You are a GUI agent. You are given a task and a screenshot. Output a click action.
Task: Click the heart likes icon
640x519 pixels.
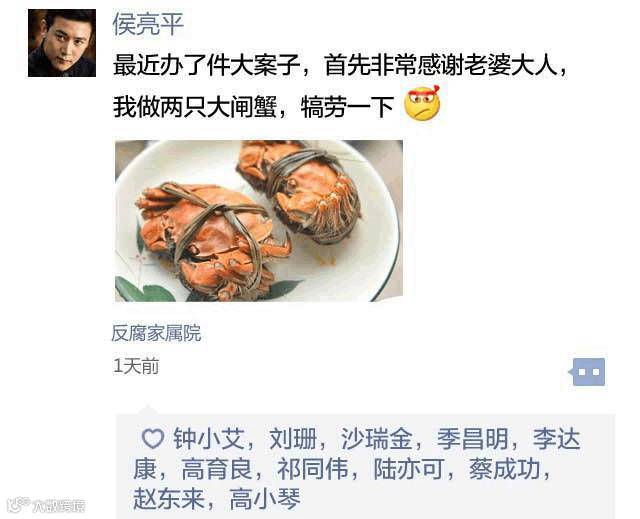pos(153,439)
